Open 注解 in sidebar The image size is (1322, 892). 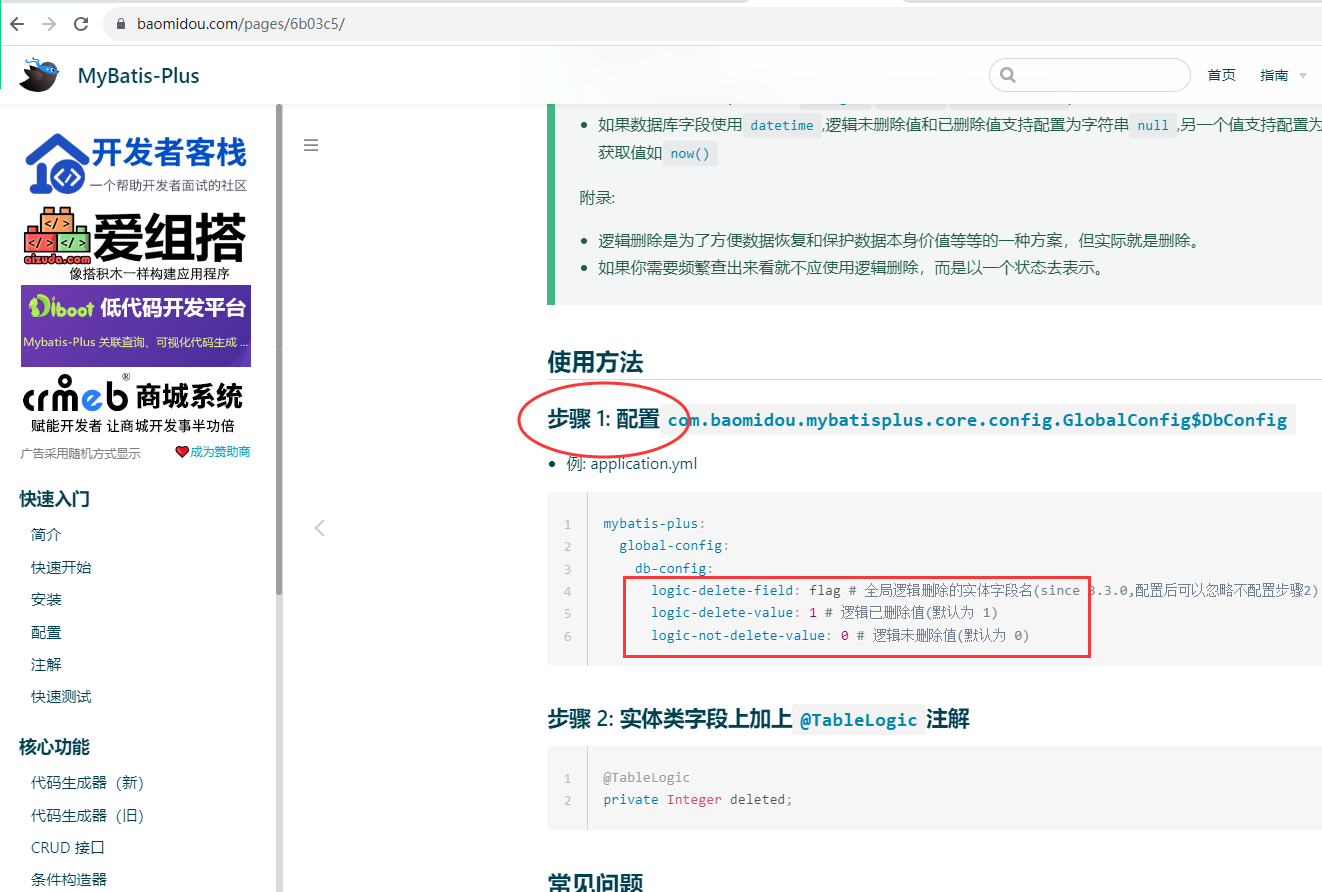tap(46, 664)
